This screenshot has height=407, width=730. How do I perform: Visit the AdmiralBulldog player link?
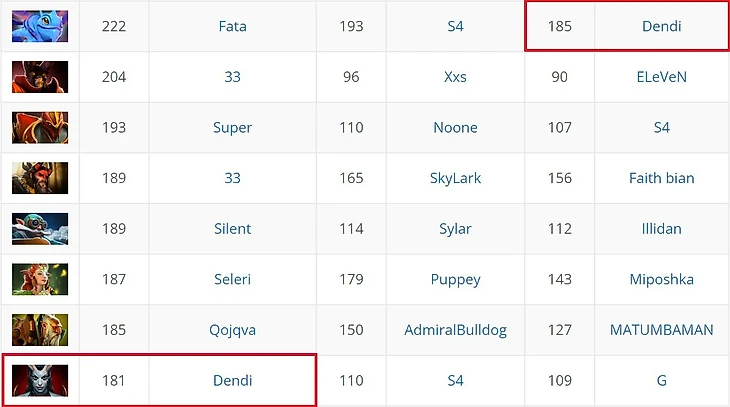pos(455,330)
